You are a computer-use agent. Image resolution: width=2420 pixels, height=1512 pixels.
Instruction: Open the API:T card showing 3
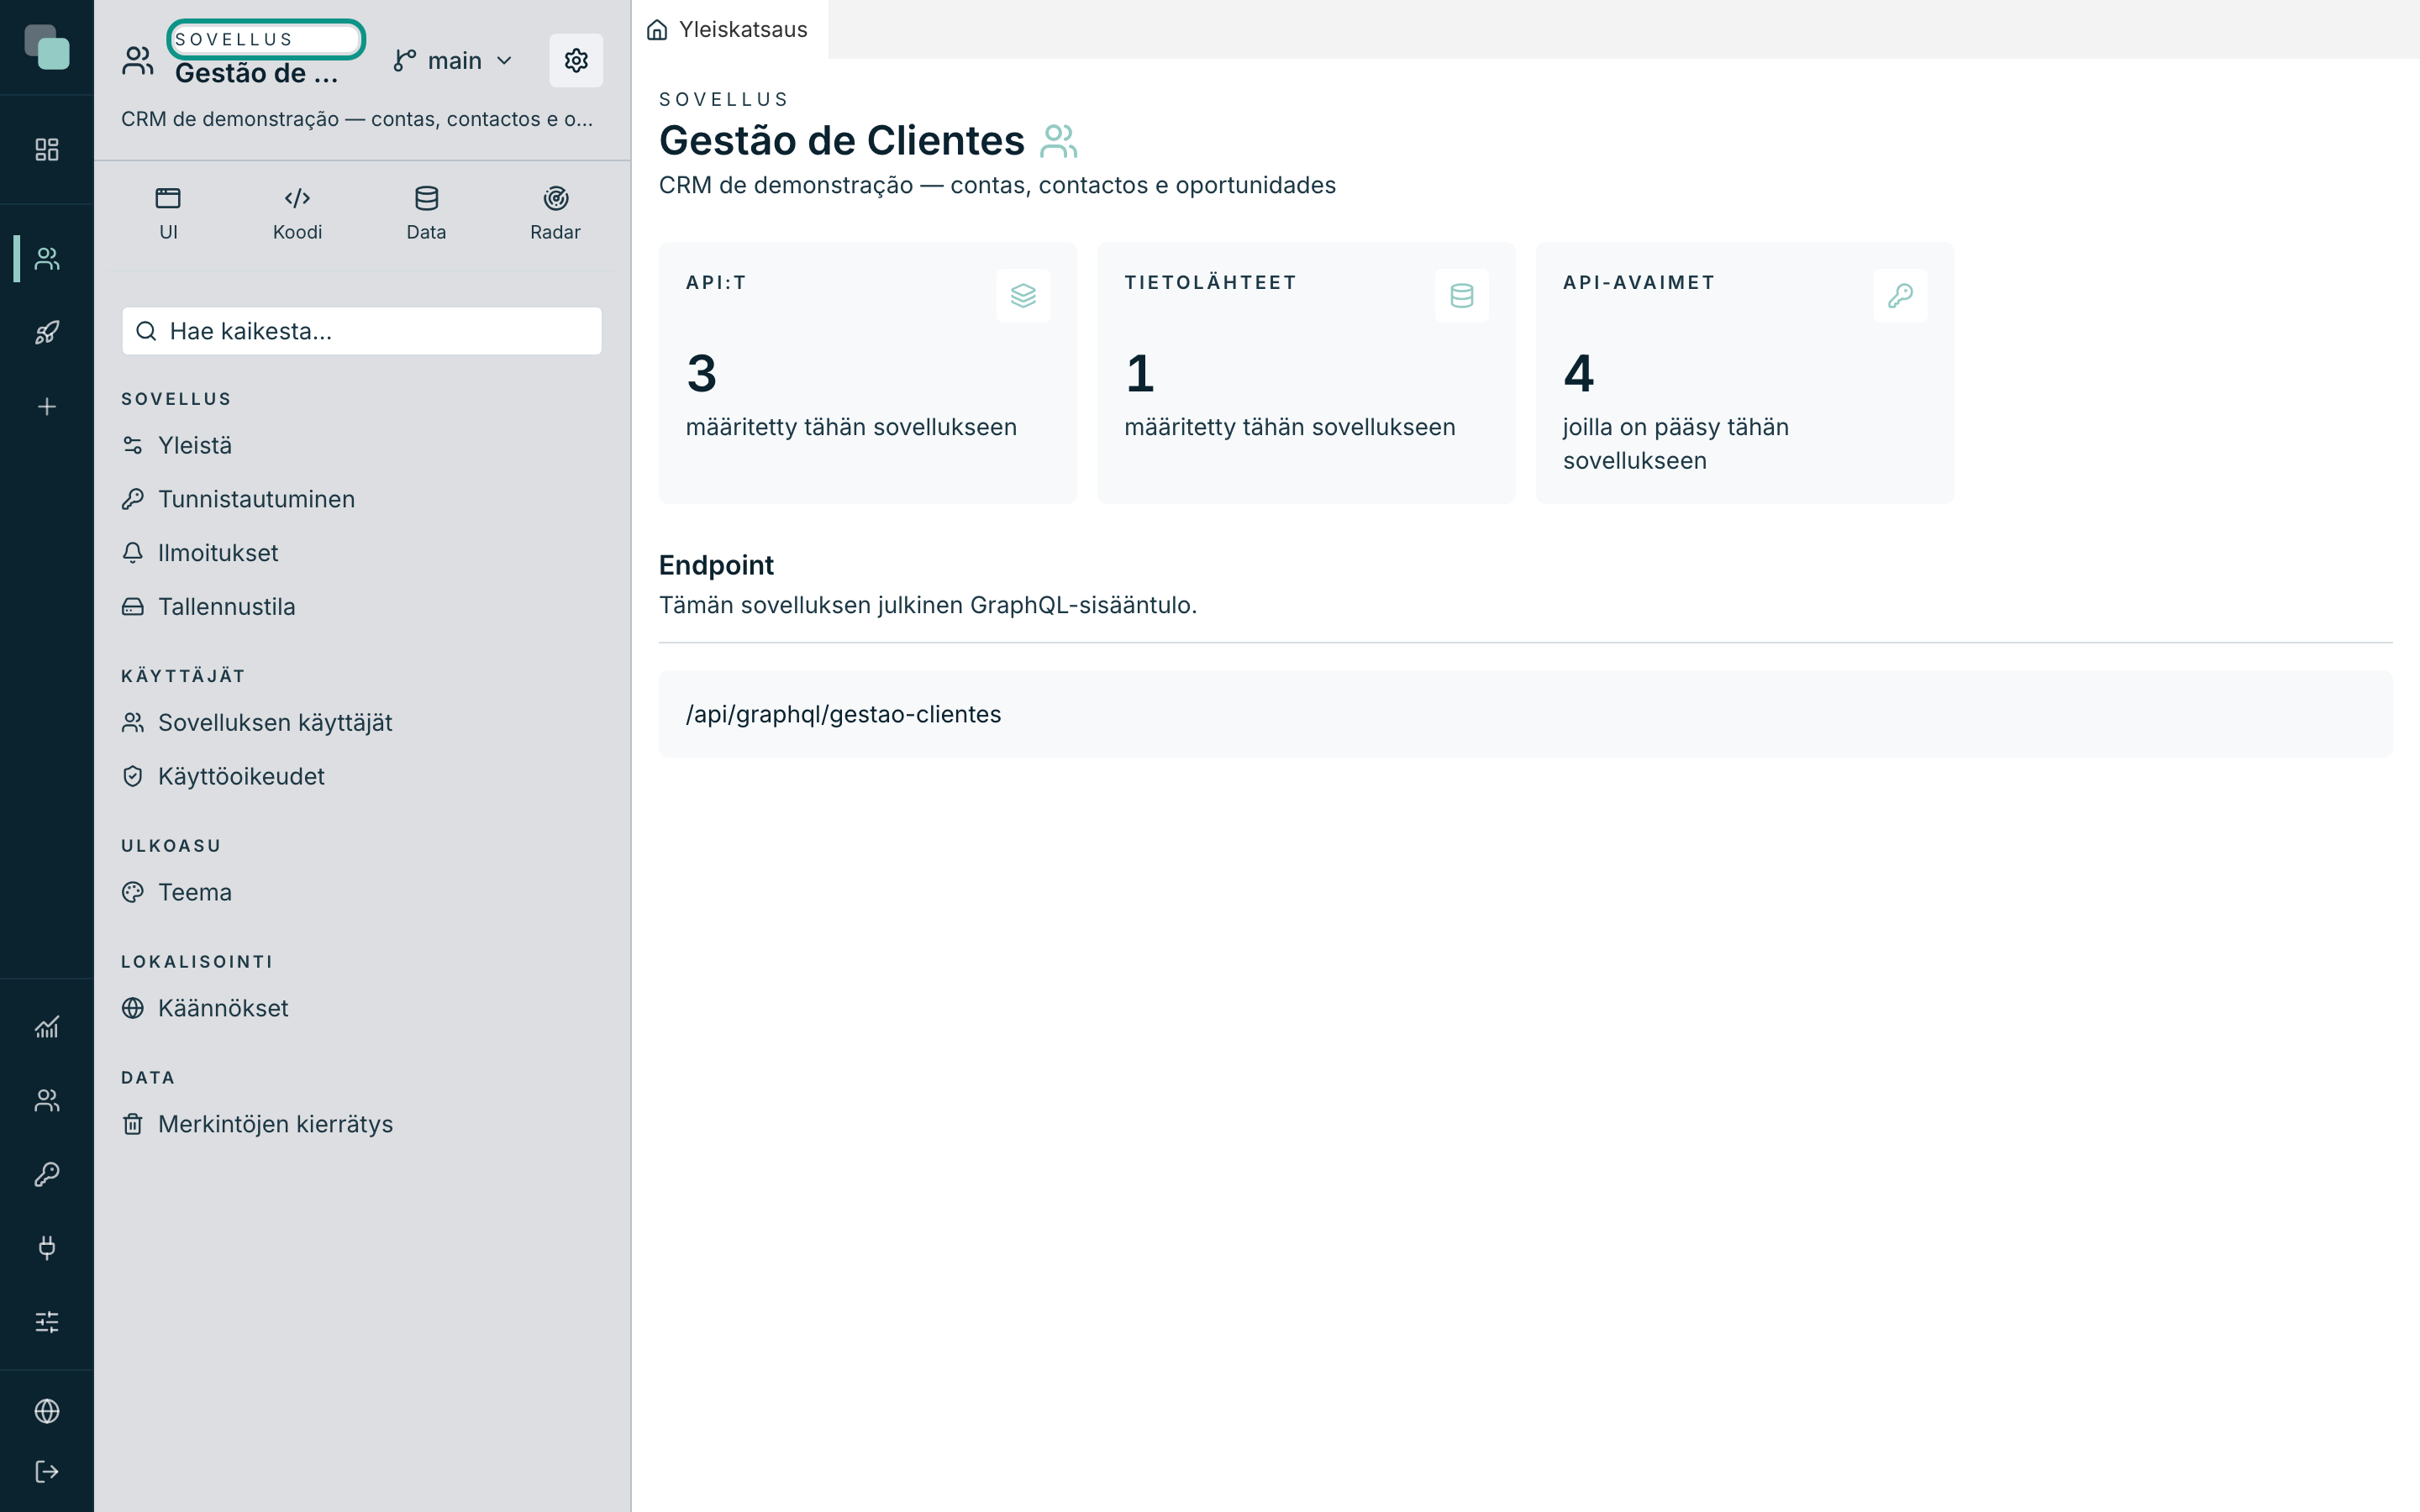[x=867, y=373]
